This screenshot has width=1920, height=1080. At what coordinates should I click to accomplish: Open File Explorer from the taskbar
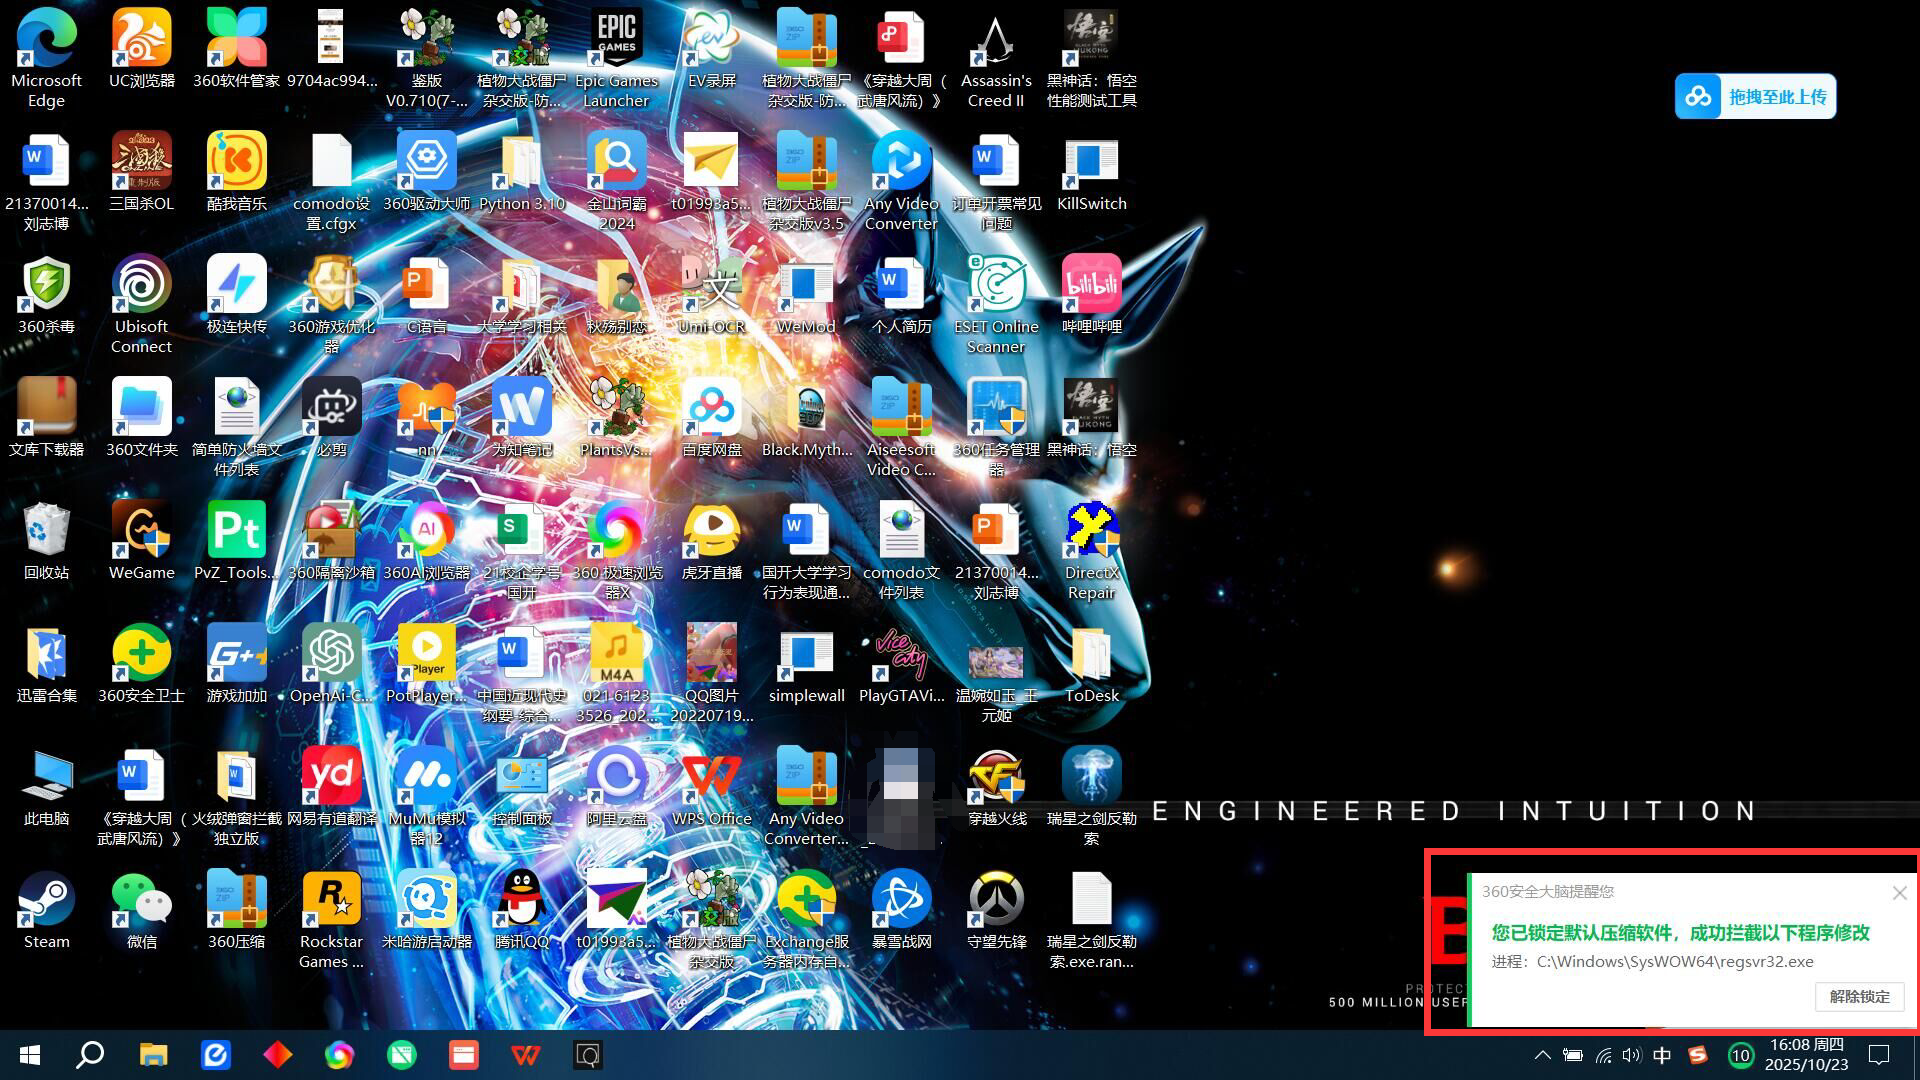pos(153,1055)
